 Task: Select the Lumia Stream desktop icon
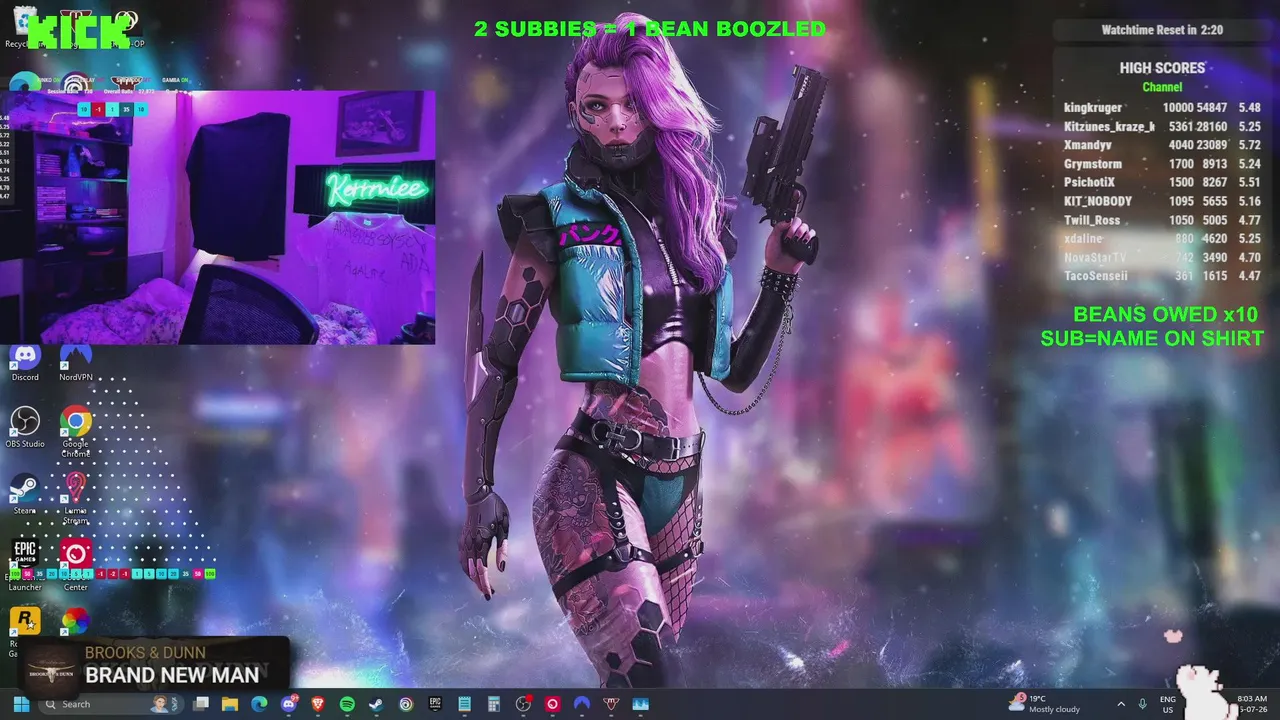(76, 499)
